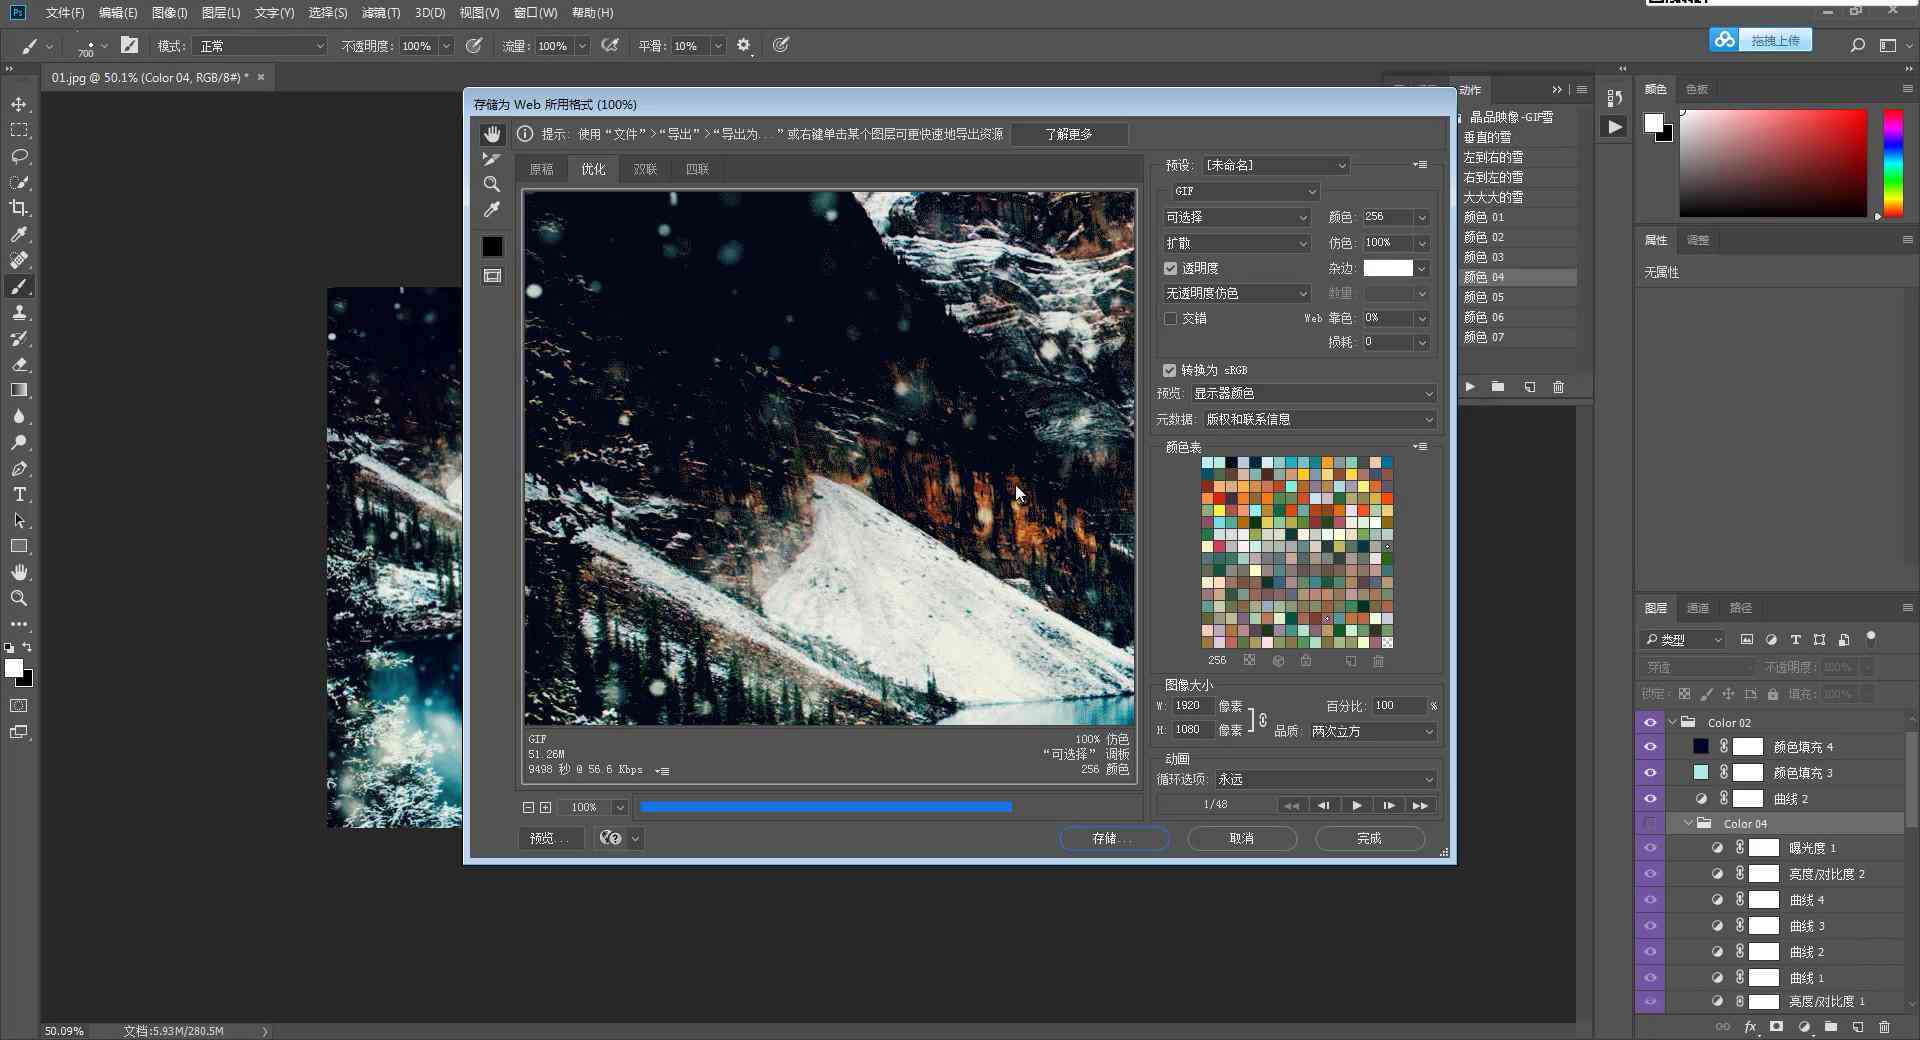Toggle slices visibility icon in dialog

tap(492, 275)
